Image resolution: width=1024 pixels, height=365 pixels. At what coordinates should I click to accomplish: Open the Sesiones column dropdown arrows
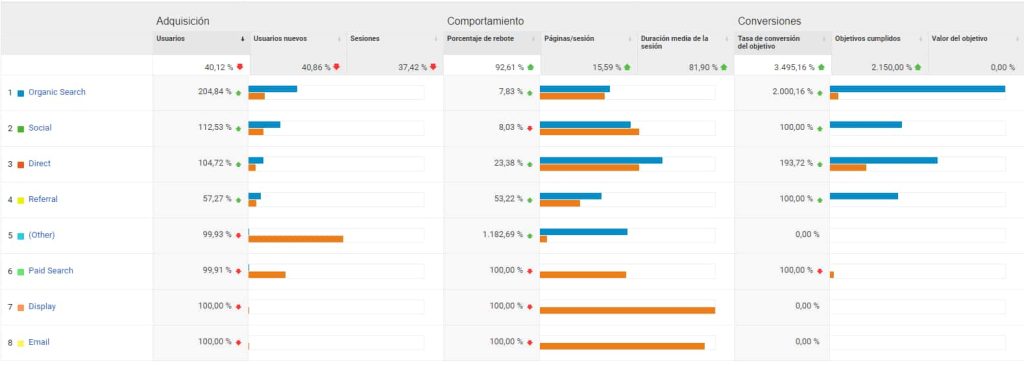click(x=436, y=40)
